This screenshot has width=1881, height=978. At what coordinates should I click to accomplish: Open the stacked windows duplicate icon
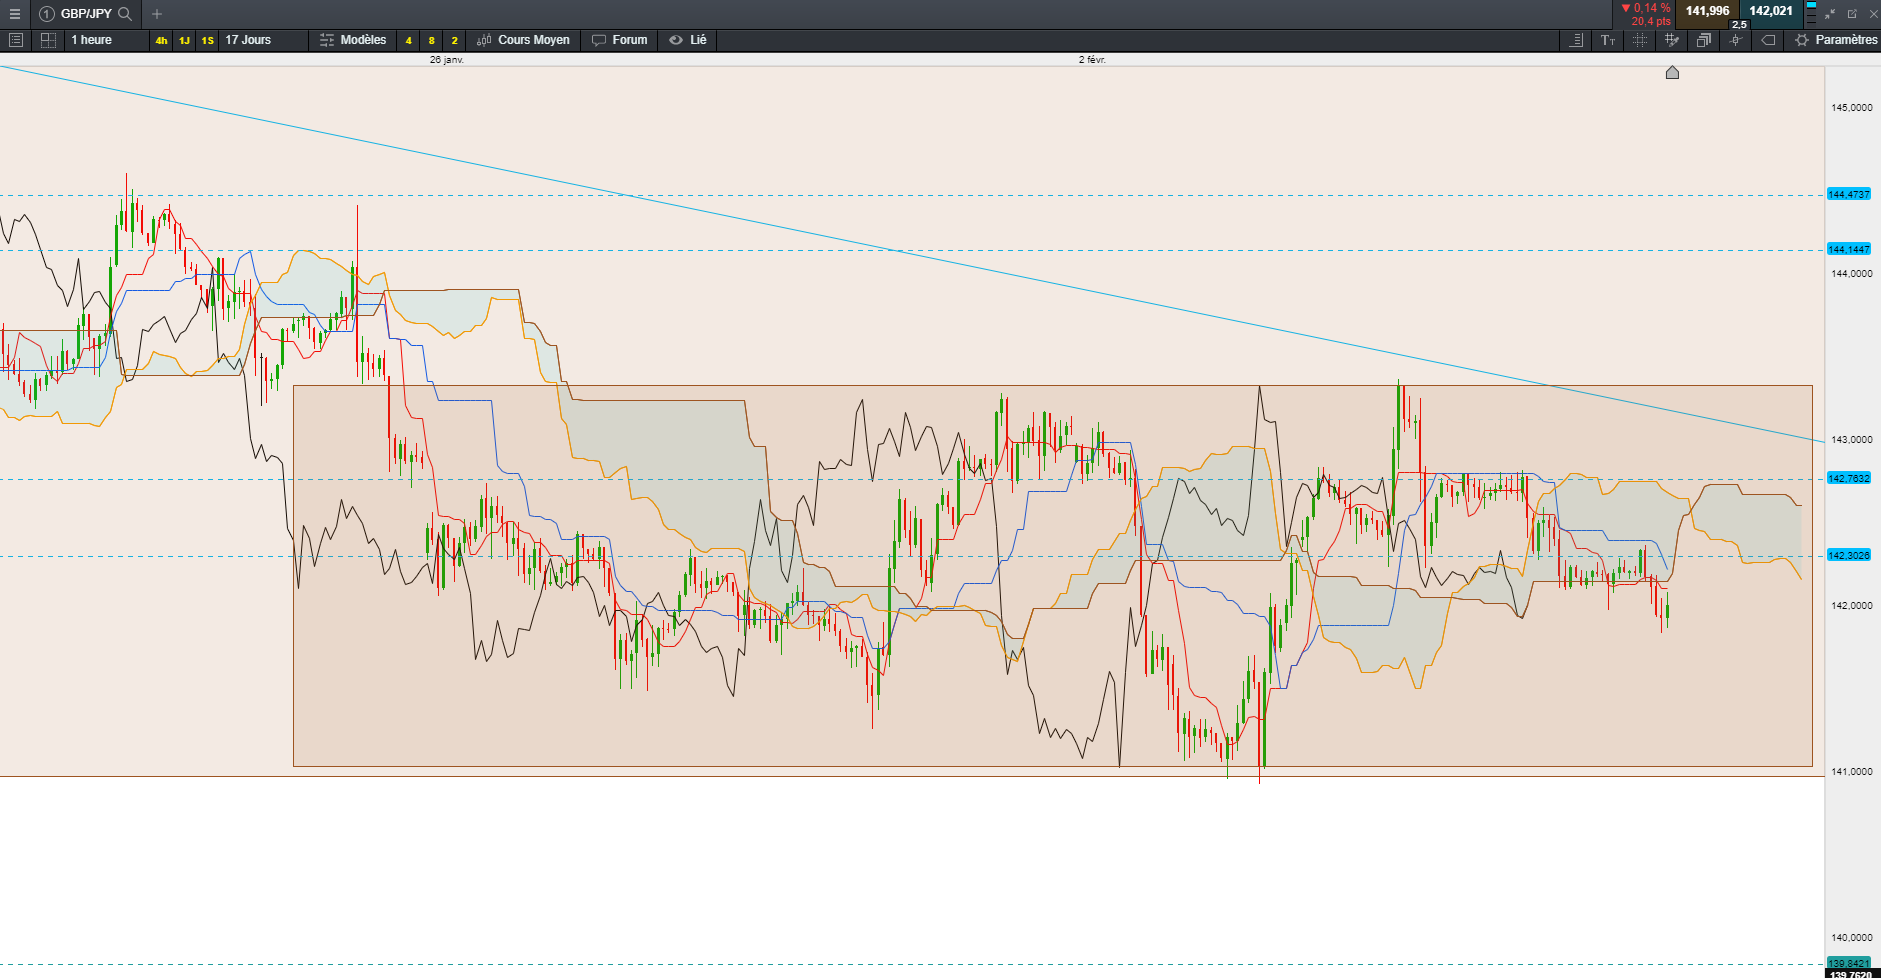(x=1704, y=40)
